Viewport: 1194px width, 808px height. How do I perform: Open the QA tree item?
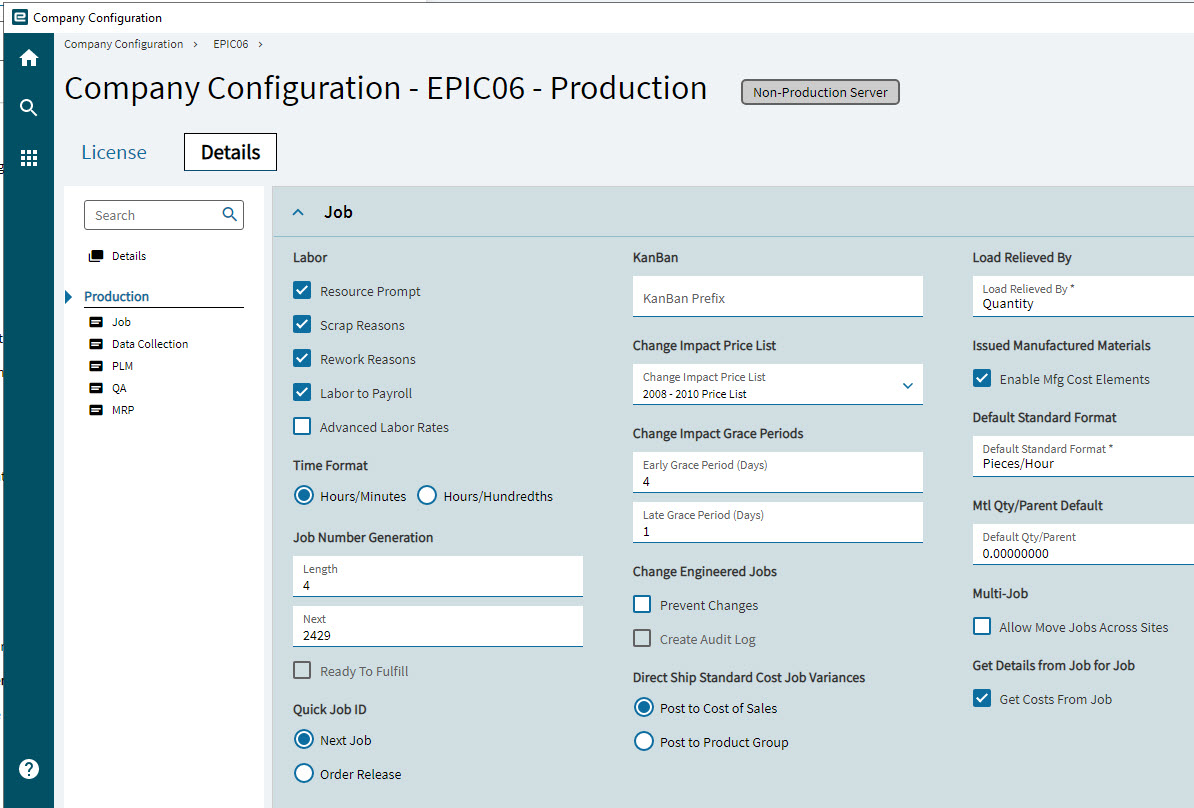click(120, 388)
